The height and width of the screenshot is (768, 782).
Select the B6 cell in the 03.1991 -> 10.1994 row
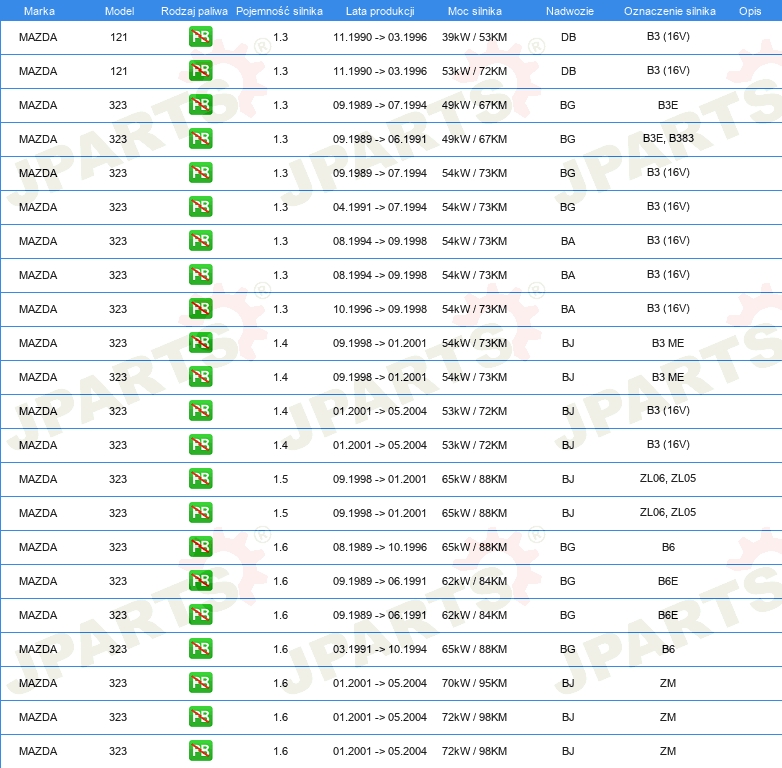[x=668, y=649]
